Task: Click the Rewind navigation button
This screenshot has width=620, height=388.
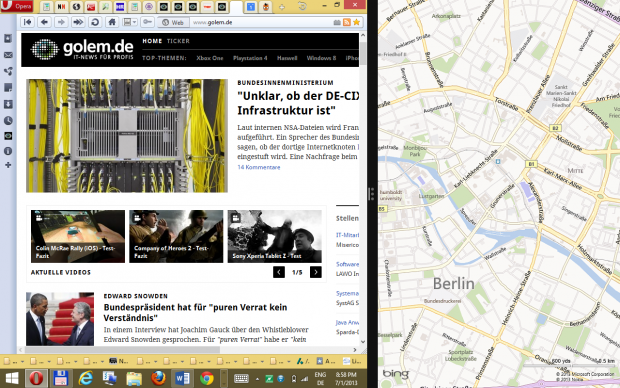Action: tap(27, 22)
